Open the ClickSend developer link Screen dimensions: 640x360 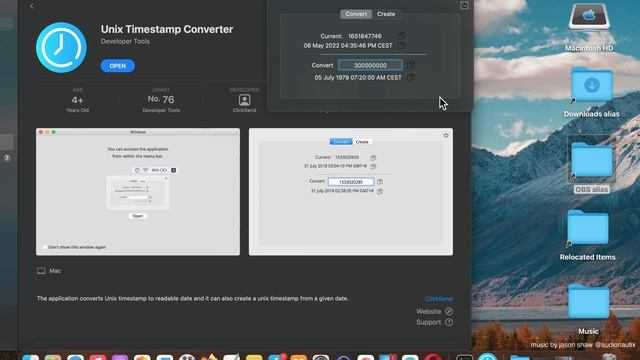tap(438, 299)
